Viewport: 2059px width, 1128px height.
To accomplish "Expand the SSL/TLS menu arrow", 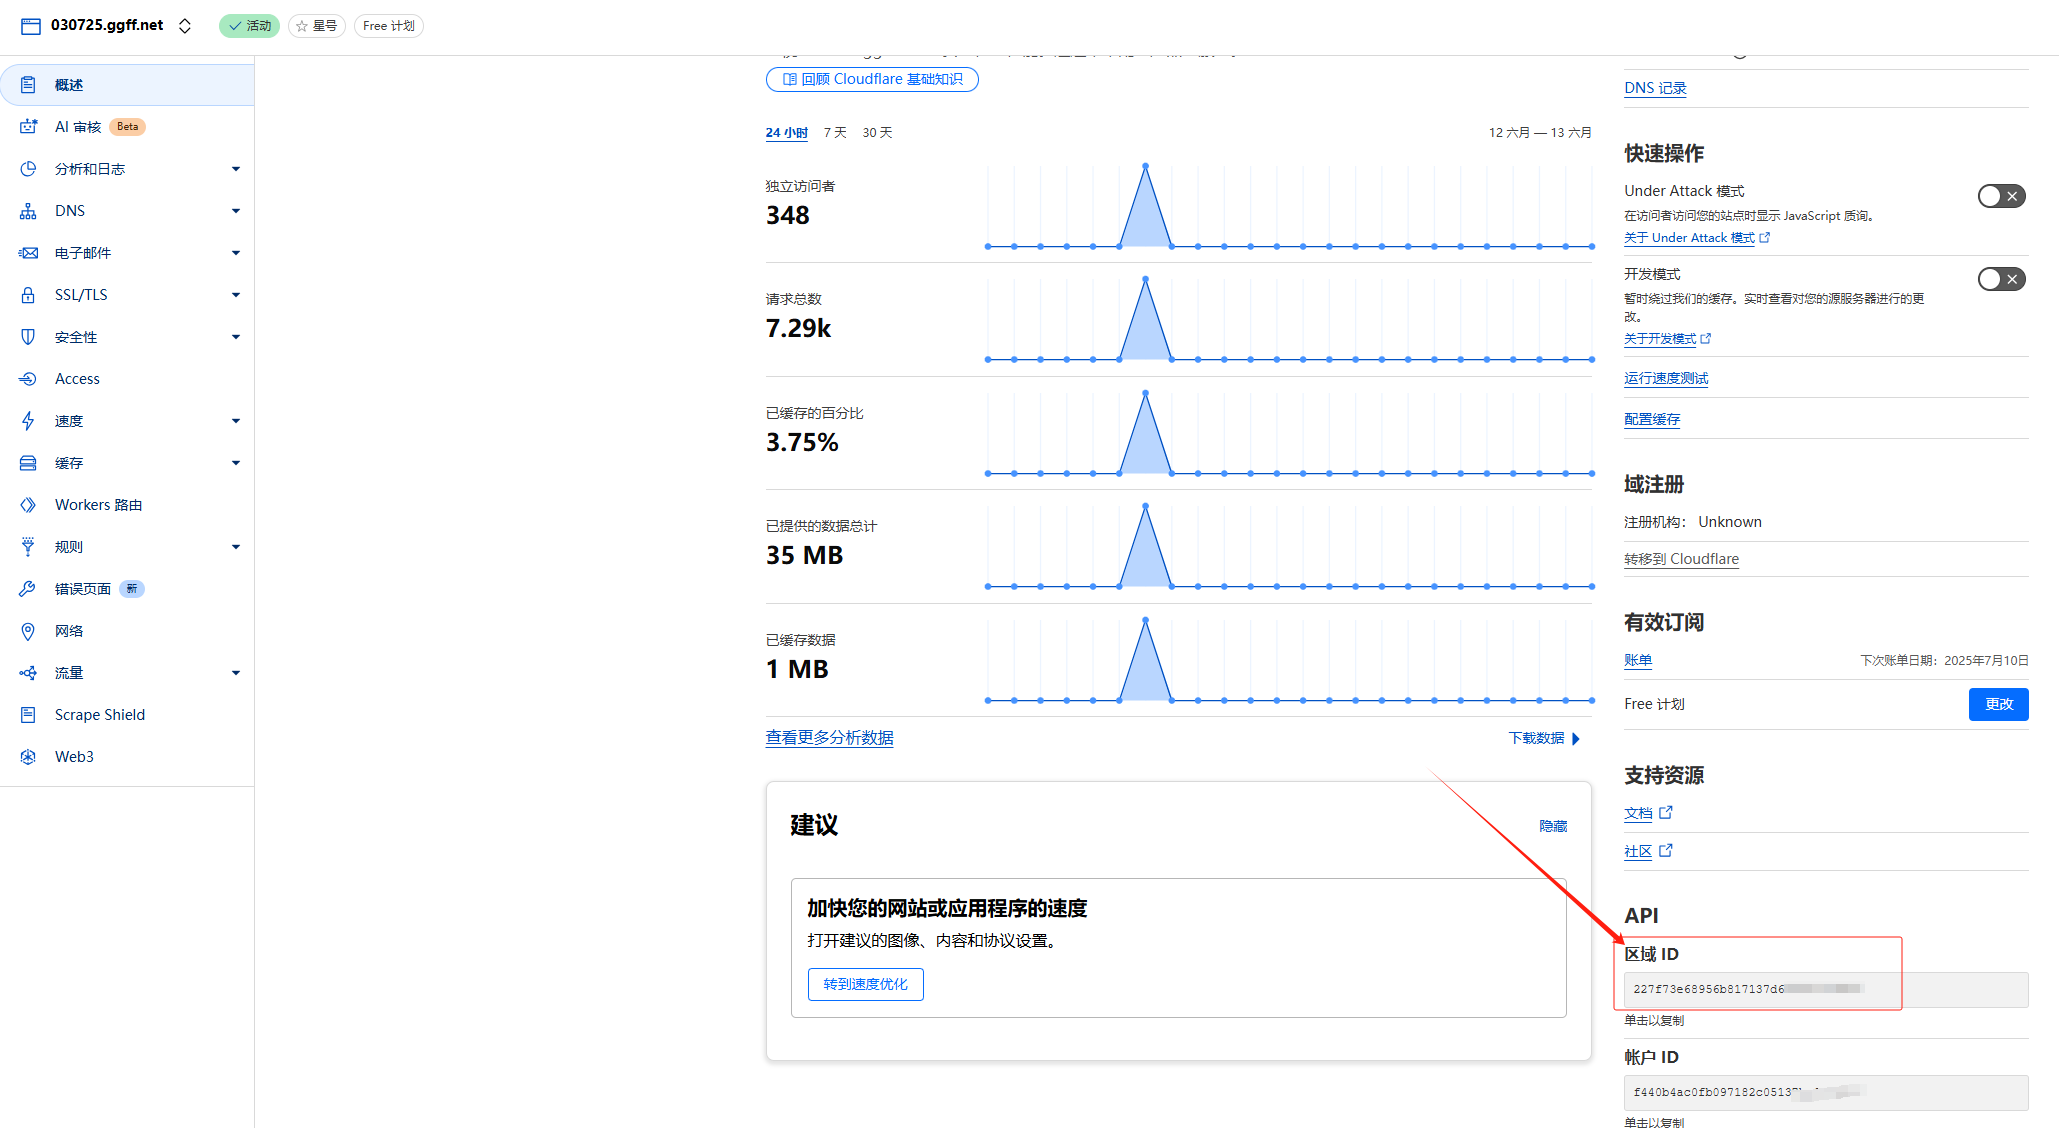I will 236,295.
